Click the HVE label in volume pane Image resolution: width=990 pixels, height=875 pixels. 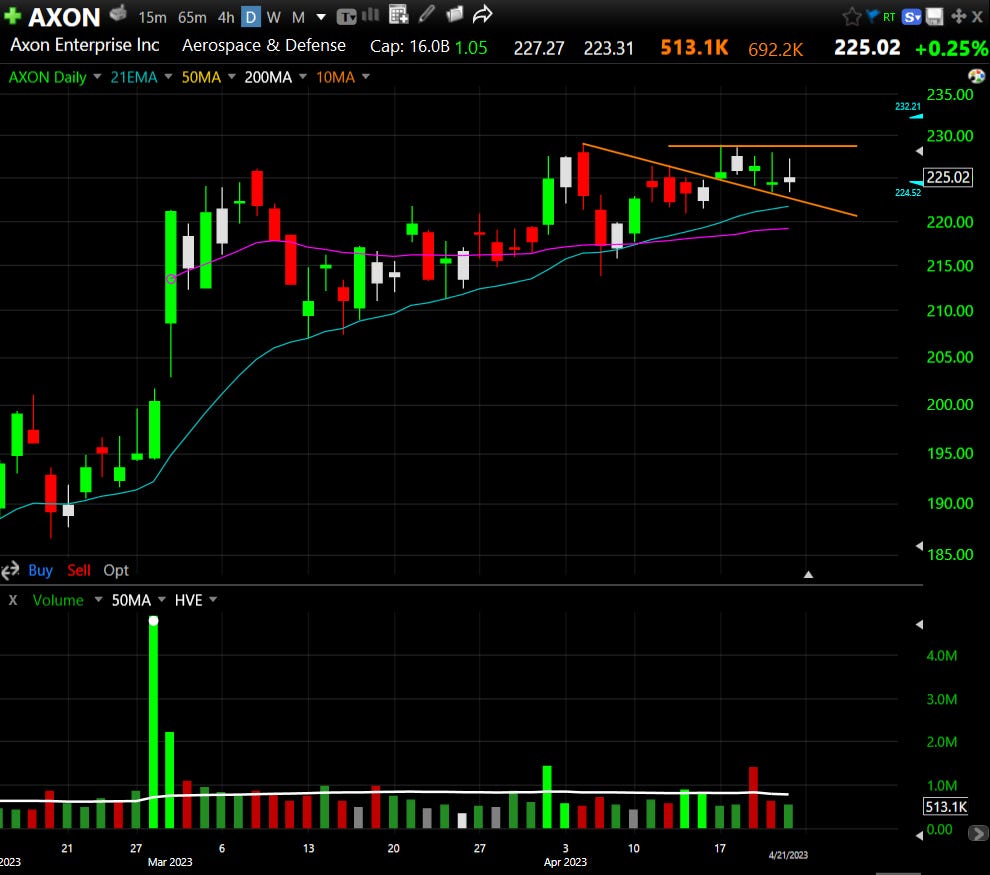tap(188, 600)
